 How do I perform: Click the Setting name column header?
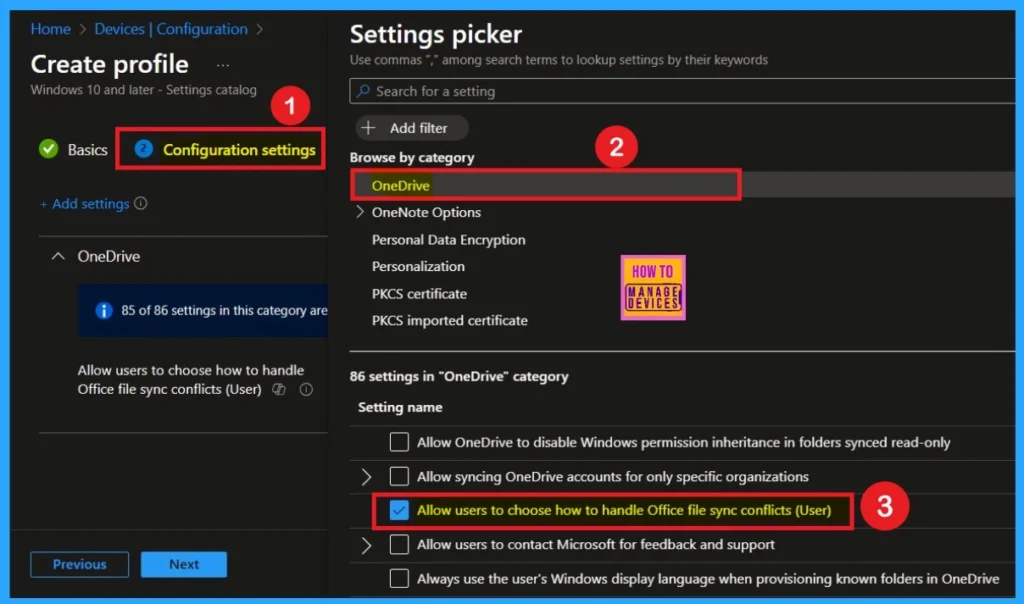click(400, 407)
